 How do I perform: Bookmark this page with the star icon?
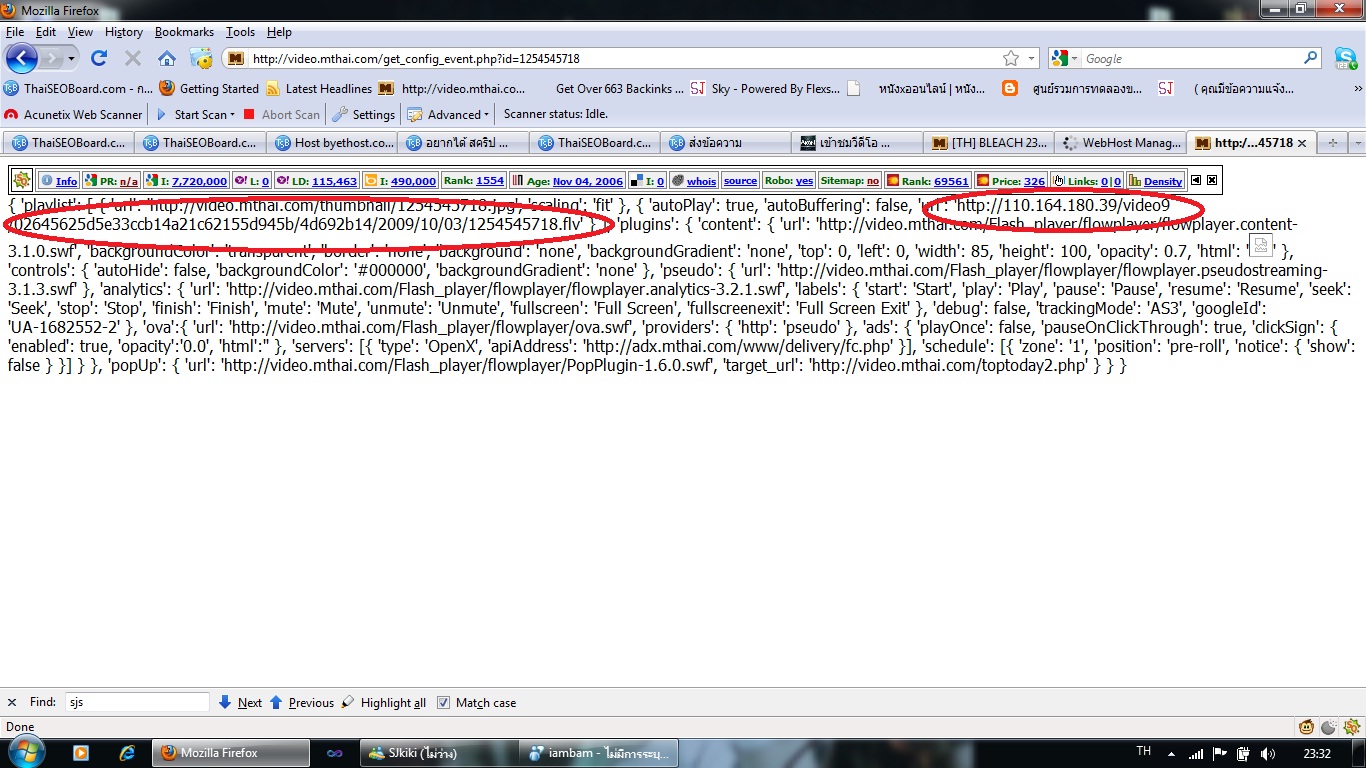pos(1011,58)
